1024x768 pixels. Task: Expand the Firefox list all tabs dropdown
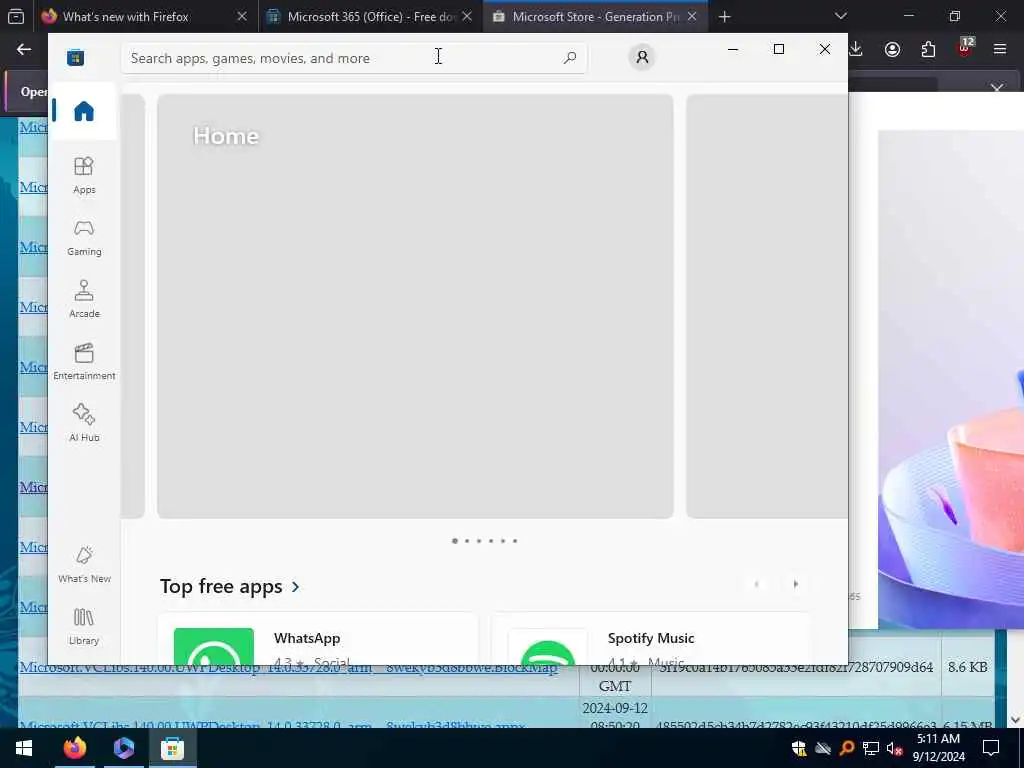click(x=841, y=16)
